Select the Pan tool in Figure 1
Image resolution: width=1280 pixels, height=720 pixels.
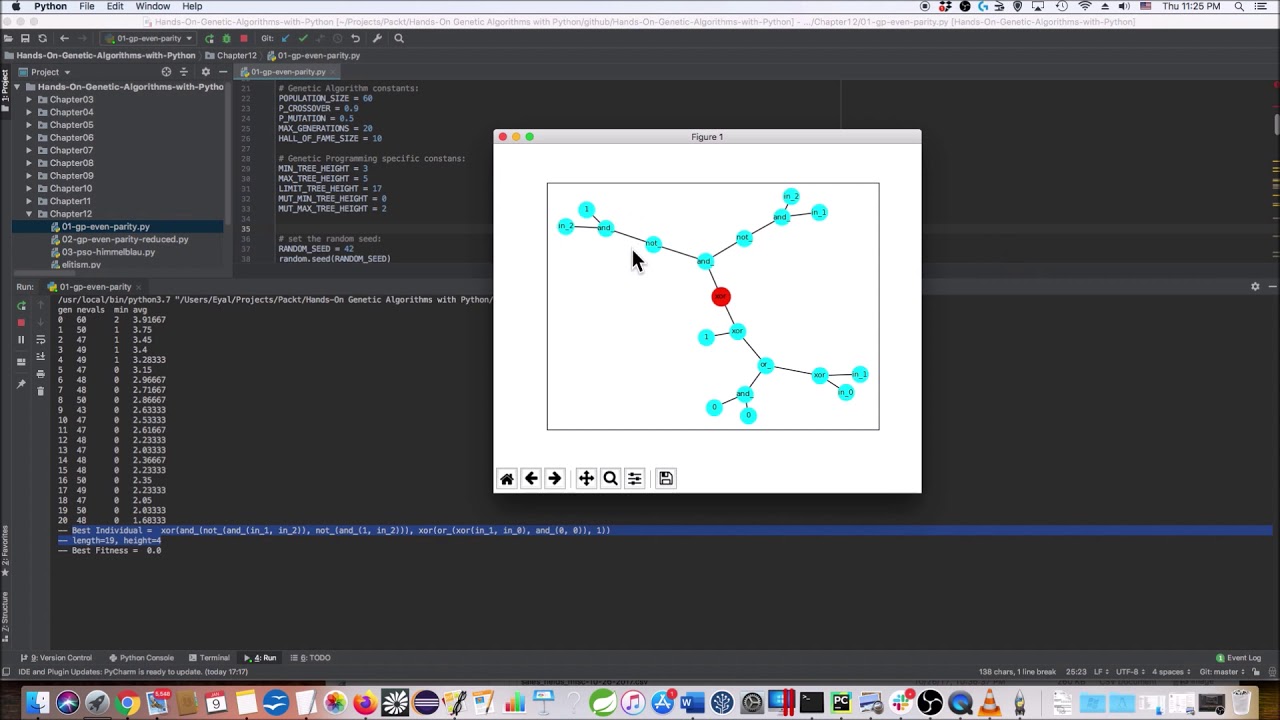coord(586,479)
